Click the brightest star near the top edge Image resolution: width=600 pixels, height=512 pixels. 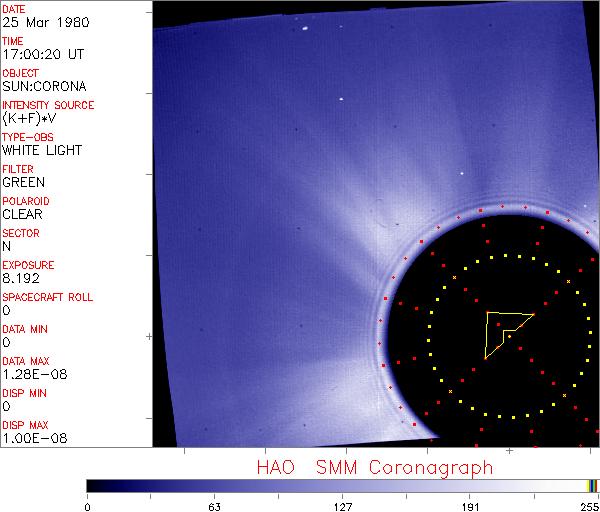[x=305, y=28]
